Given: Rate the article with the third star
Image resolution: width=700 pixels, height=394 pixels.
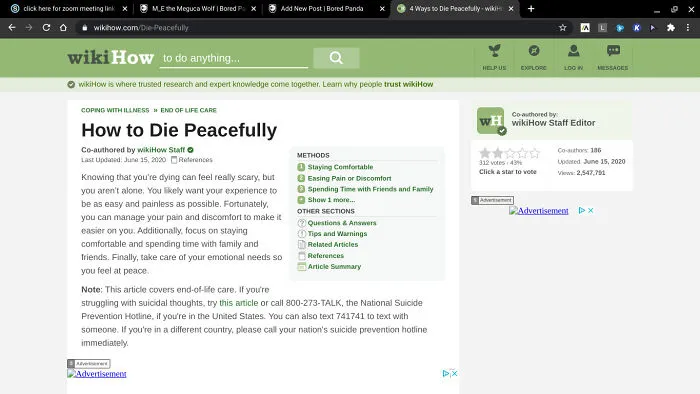Looking at the screenshot, I should coord(510,153).
